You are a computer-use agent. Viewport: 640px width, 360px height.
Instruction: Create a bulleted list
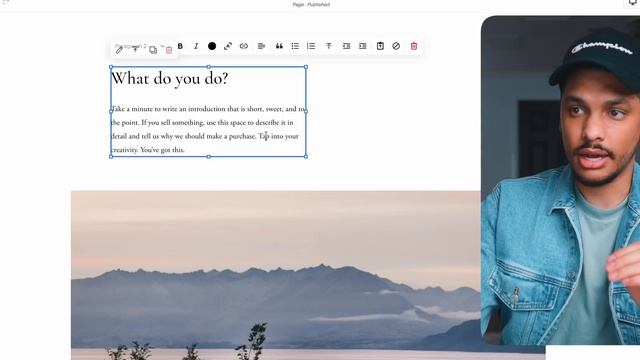295,46
